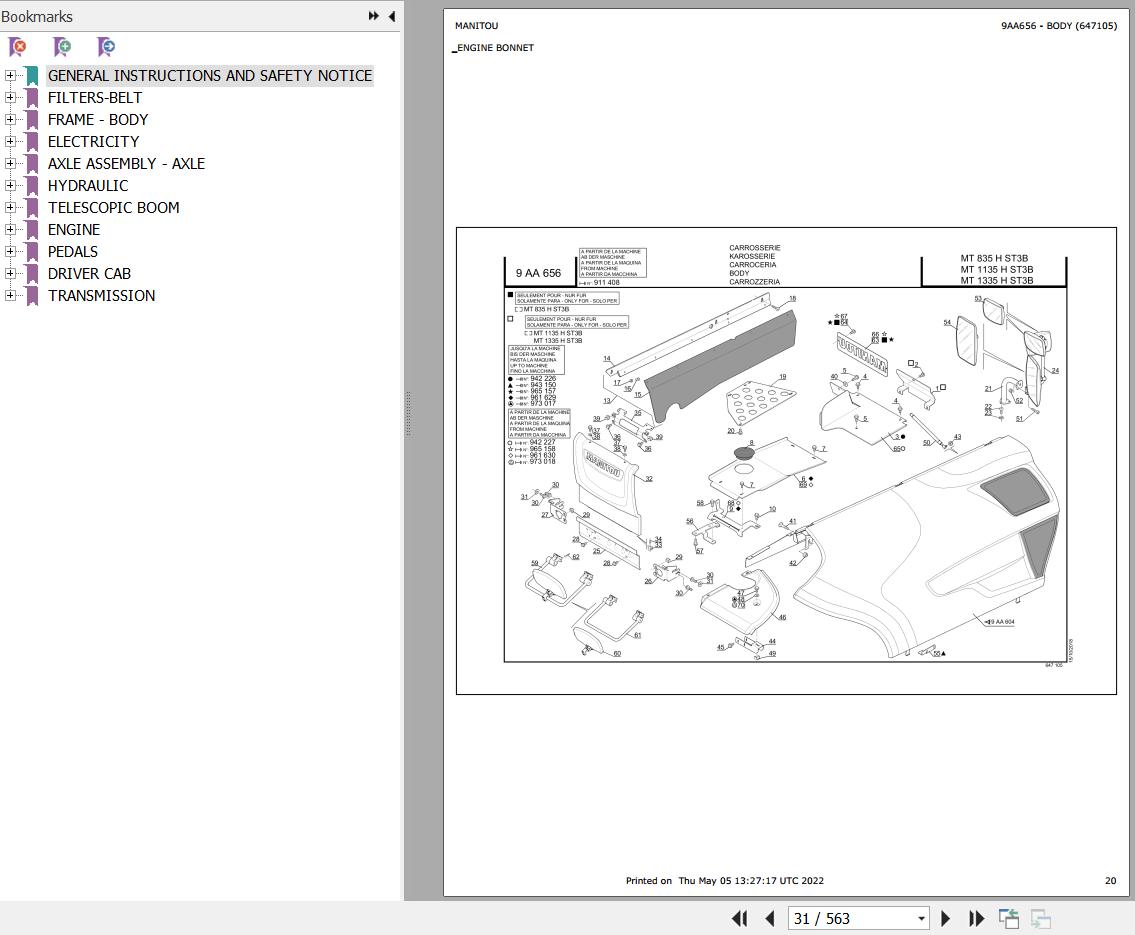This screenshot has height=935, width=1135.
Task: Expand the HYDRAULIC bookmark node
Action: pyautogui.click(x=9, y=185)
